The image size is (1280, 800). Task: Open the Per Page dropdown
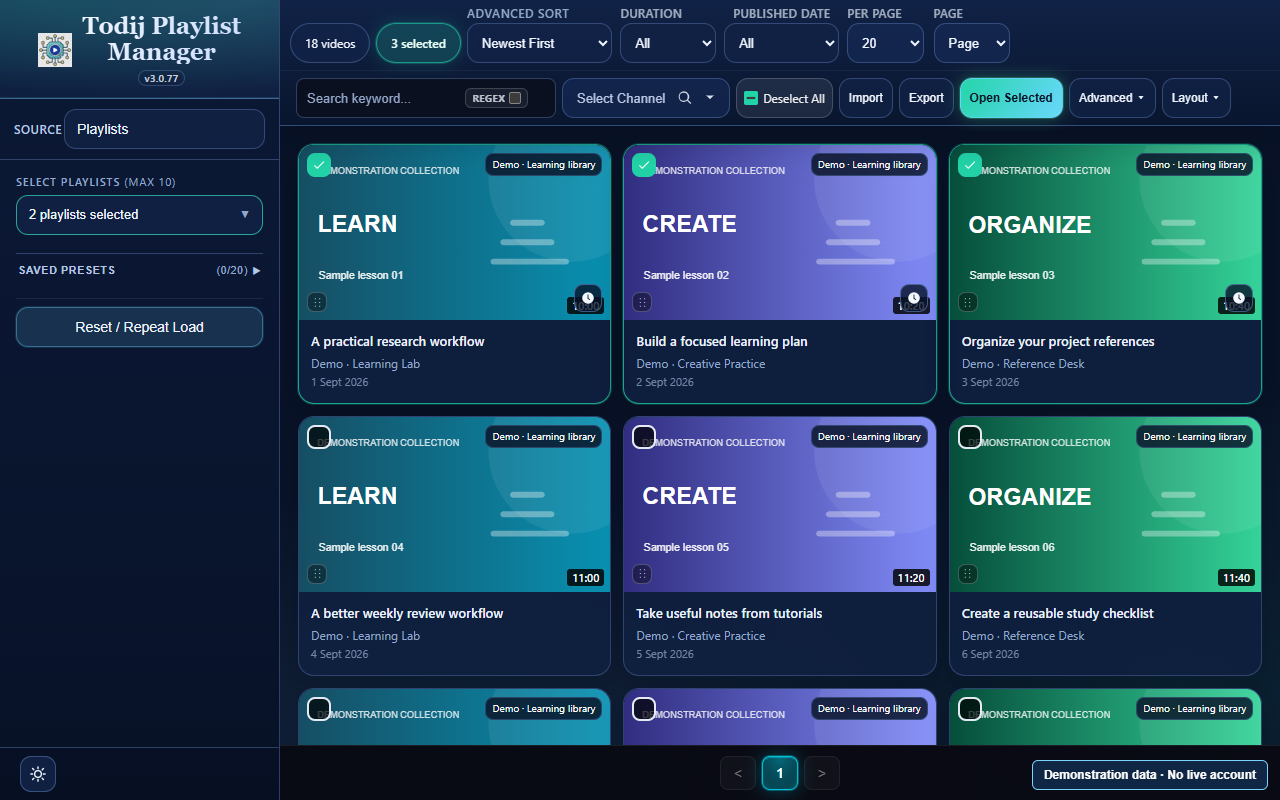point(885,43)
